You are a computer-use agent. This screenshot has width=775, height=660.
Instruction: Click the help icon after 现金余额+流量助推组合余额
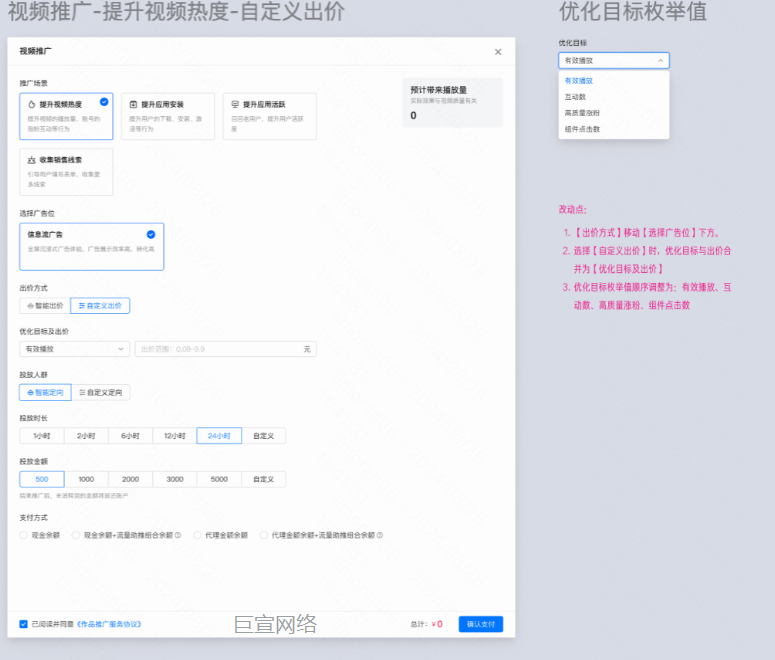tap(178, 535)
